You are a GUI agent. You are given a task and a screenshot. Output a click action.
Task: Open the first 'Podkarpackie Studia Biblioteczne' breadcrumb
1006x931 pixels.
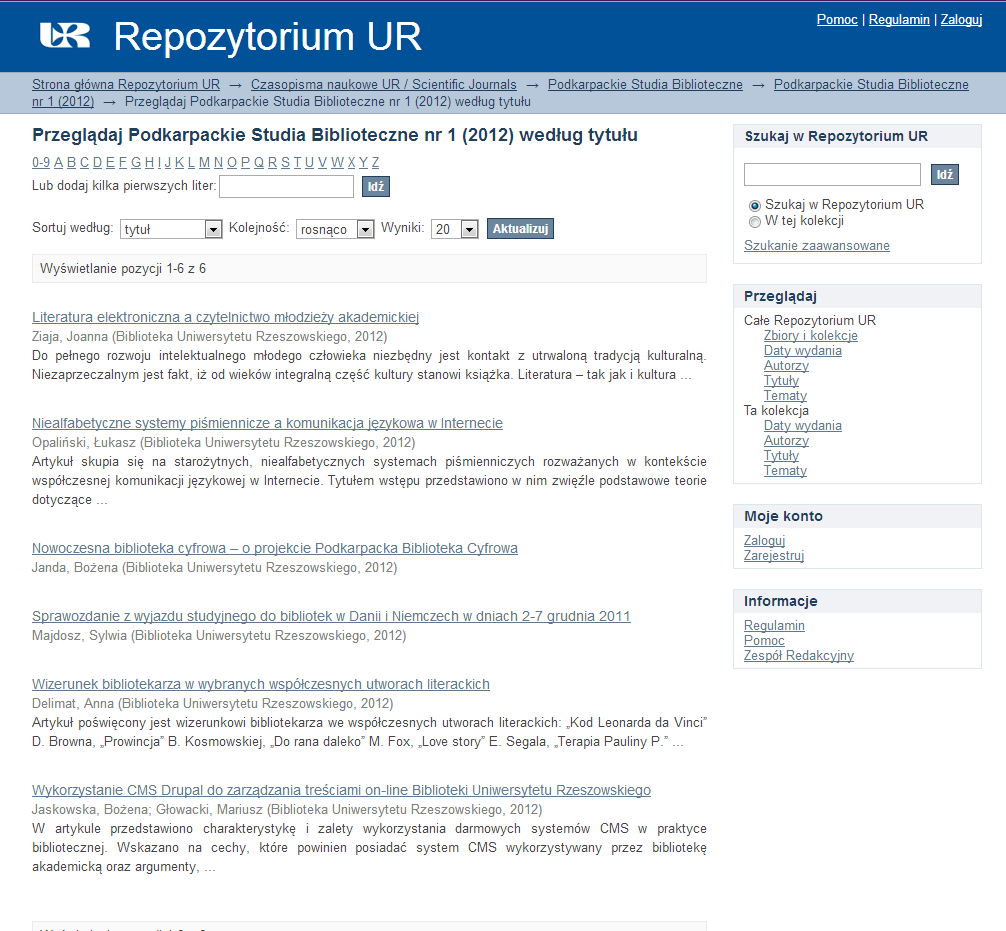tap(645, 85)
